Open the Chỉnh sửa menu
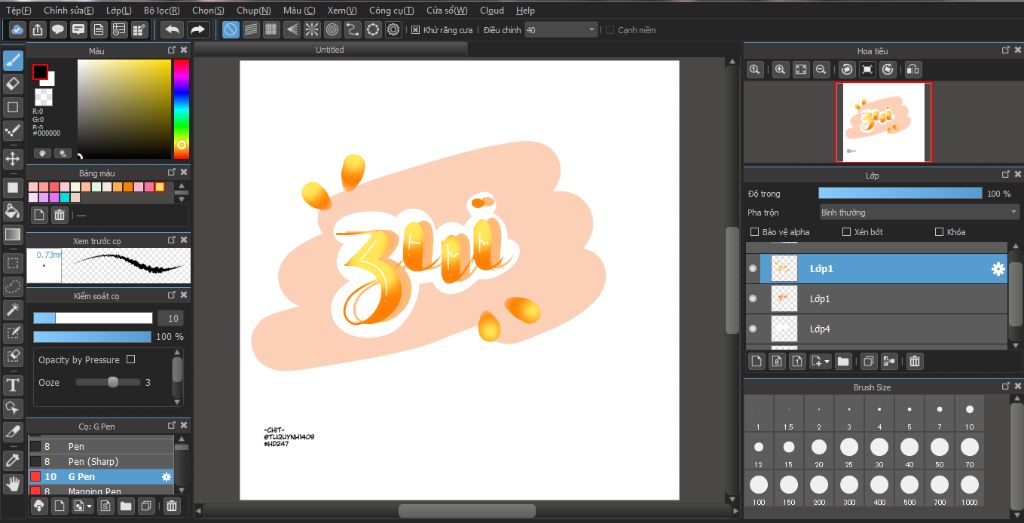 point(69,10)
